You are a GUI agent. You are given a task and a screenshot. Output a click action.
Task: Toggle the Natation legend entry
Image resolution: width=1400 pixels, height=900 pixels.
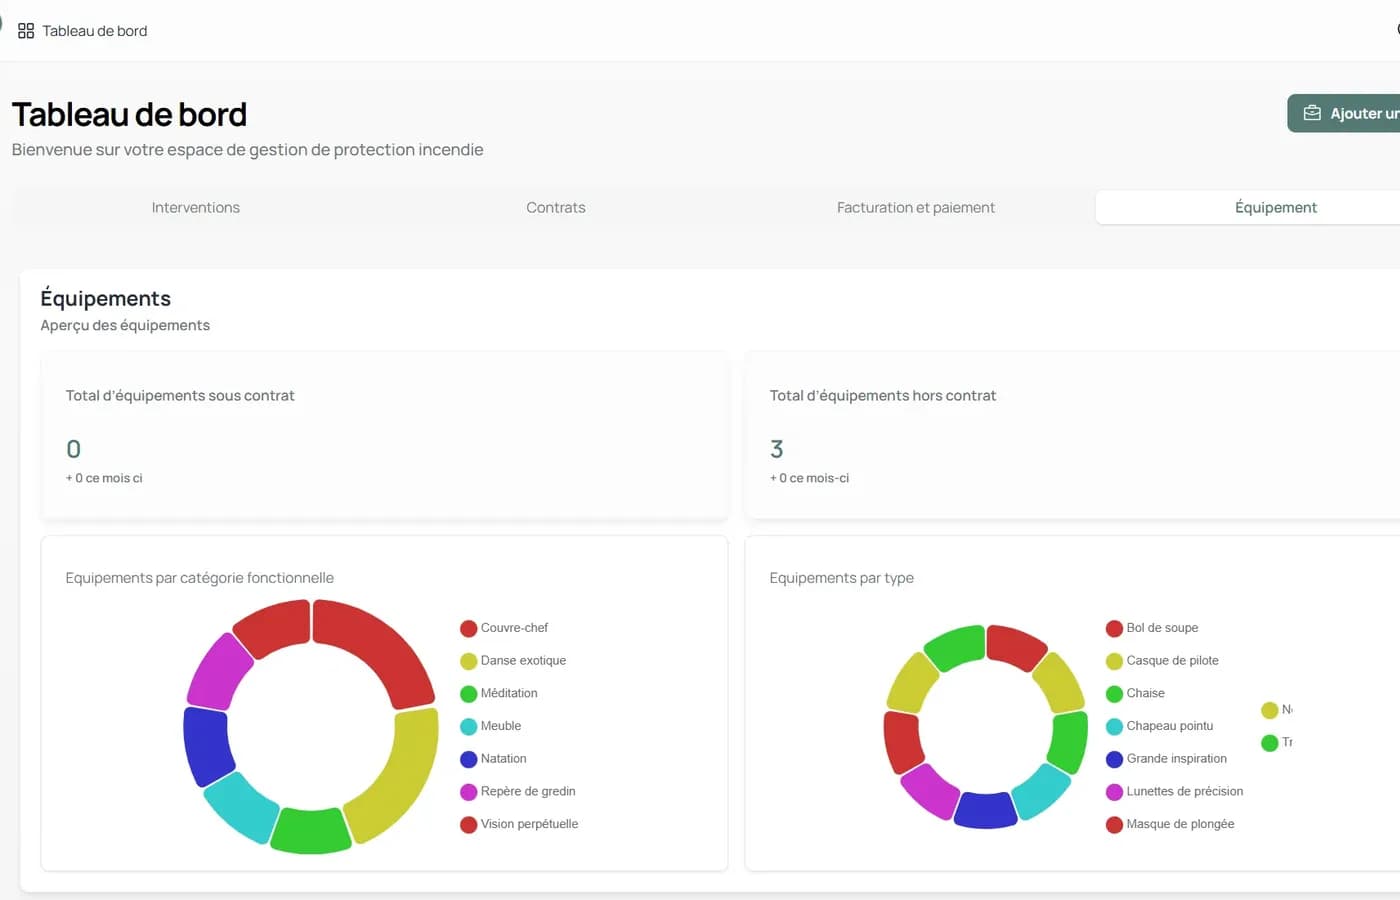[493, 759]
